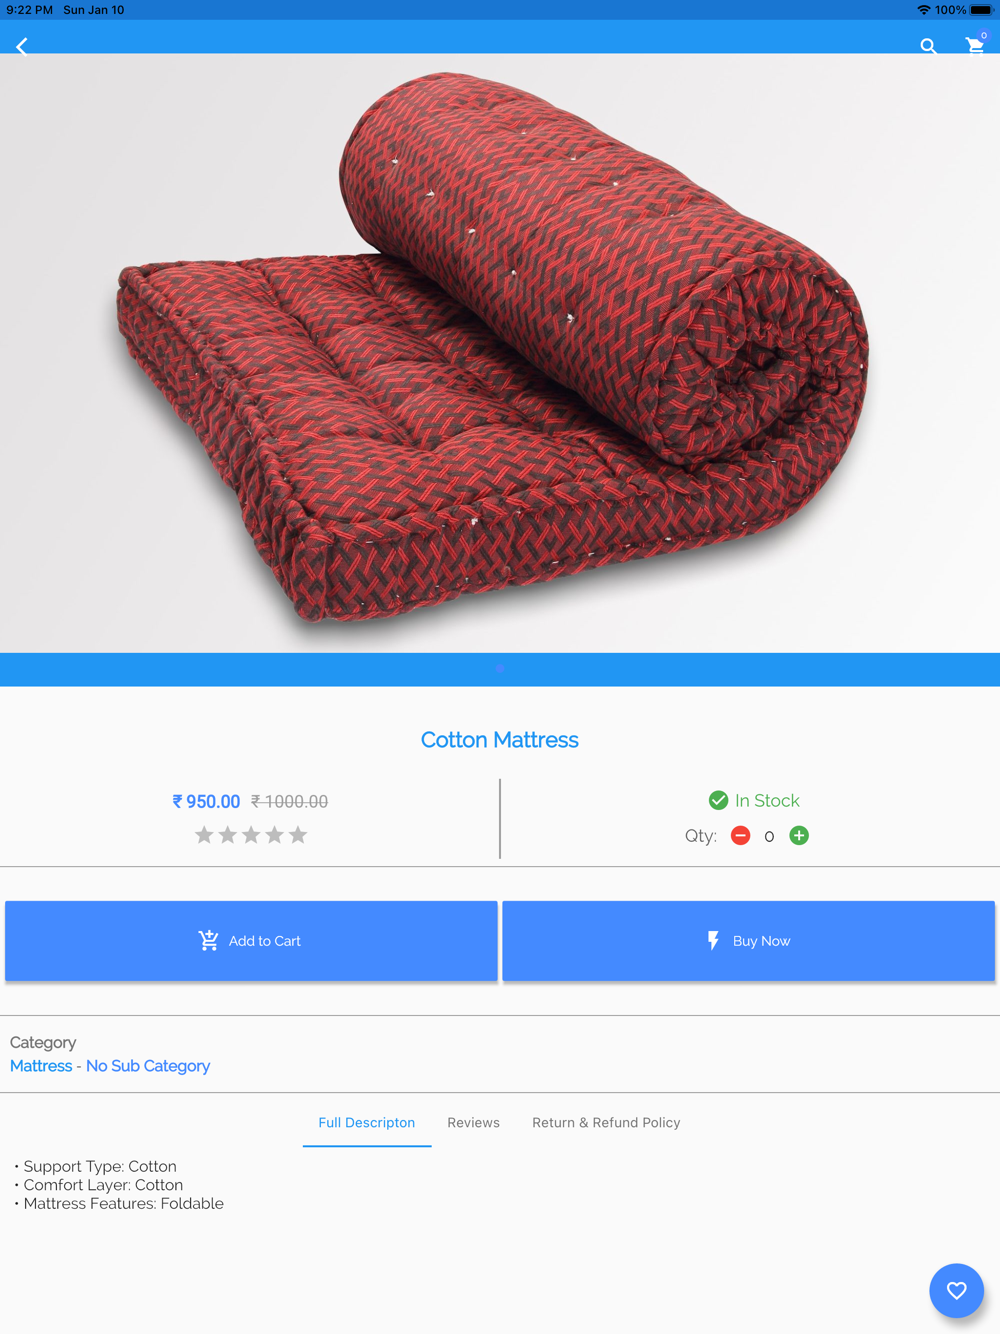Open the shopping cart icon
This screenshot has width=1000, height=1334.
[975, 44]
